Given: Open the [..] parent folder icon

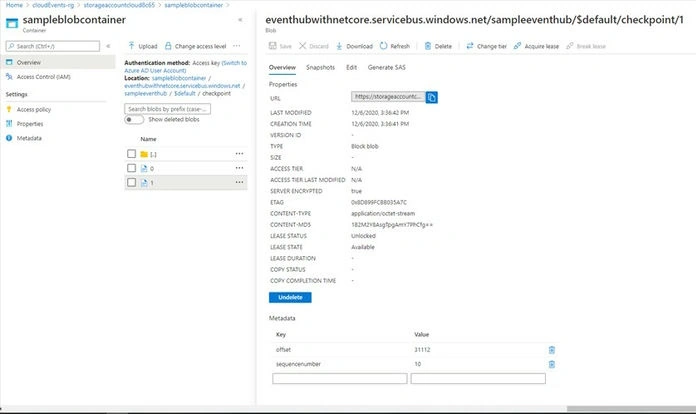Looking at the screenshot, I should point(144,154).
